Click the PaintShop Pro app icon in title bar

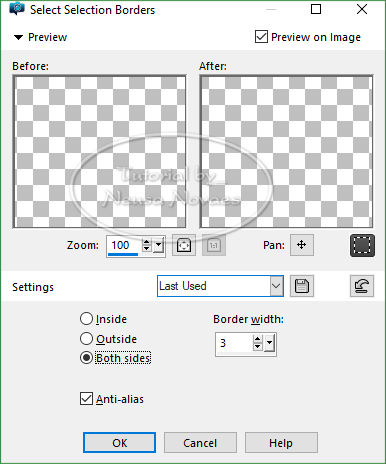tap(17, 9)
